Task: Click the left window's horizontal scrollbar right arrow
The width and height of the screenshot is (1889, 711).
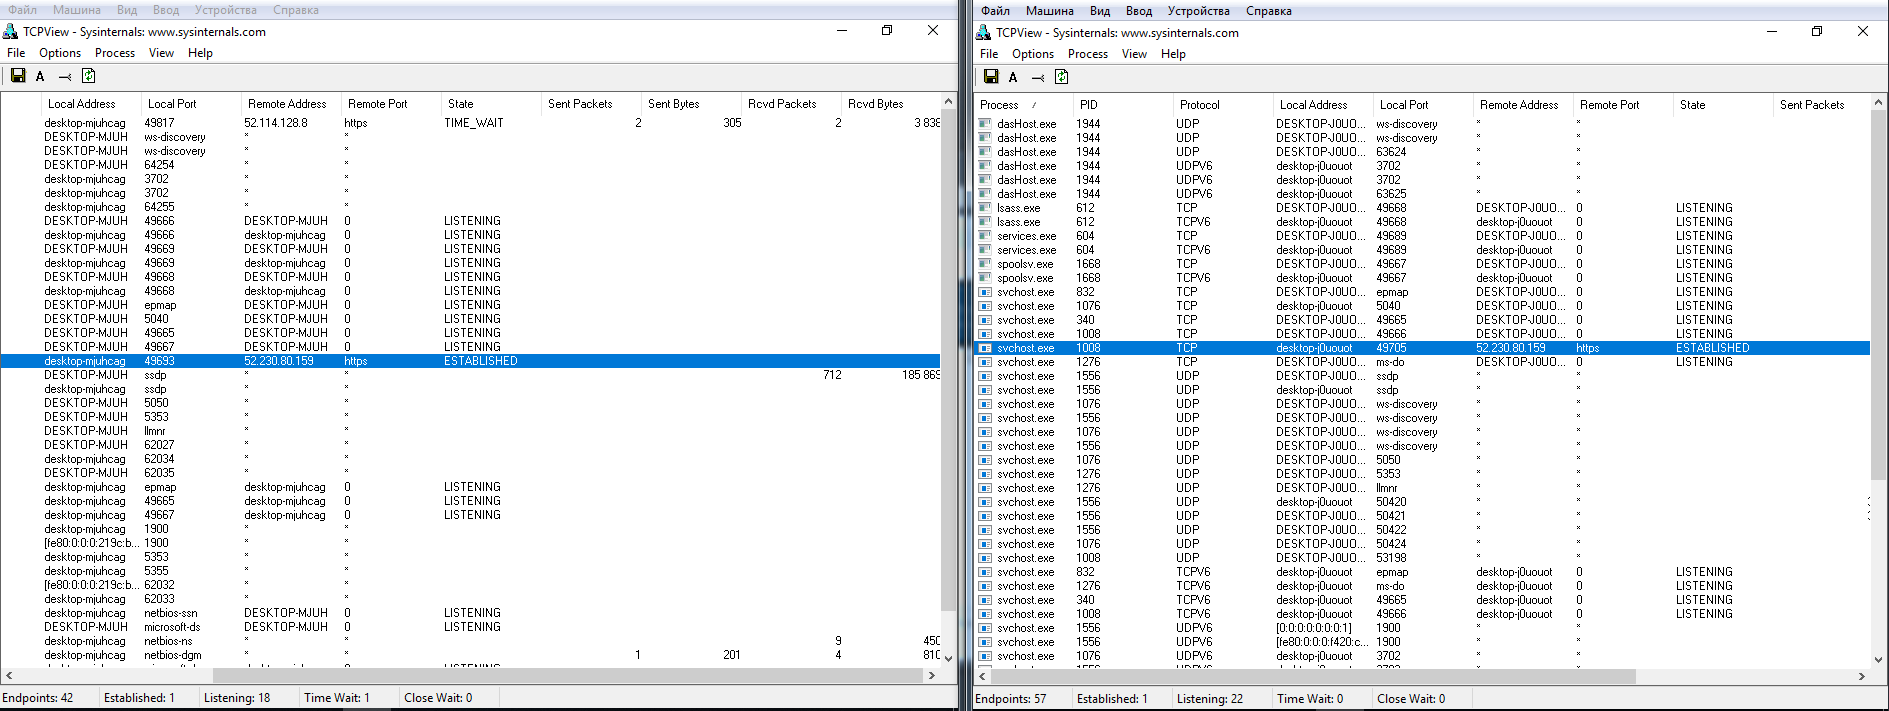Action: [932, 676]
